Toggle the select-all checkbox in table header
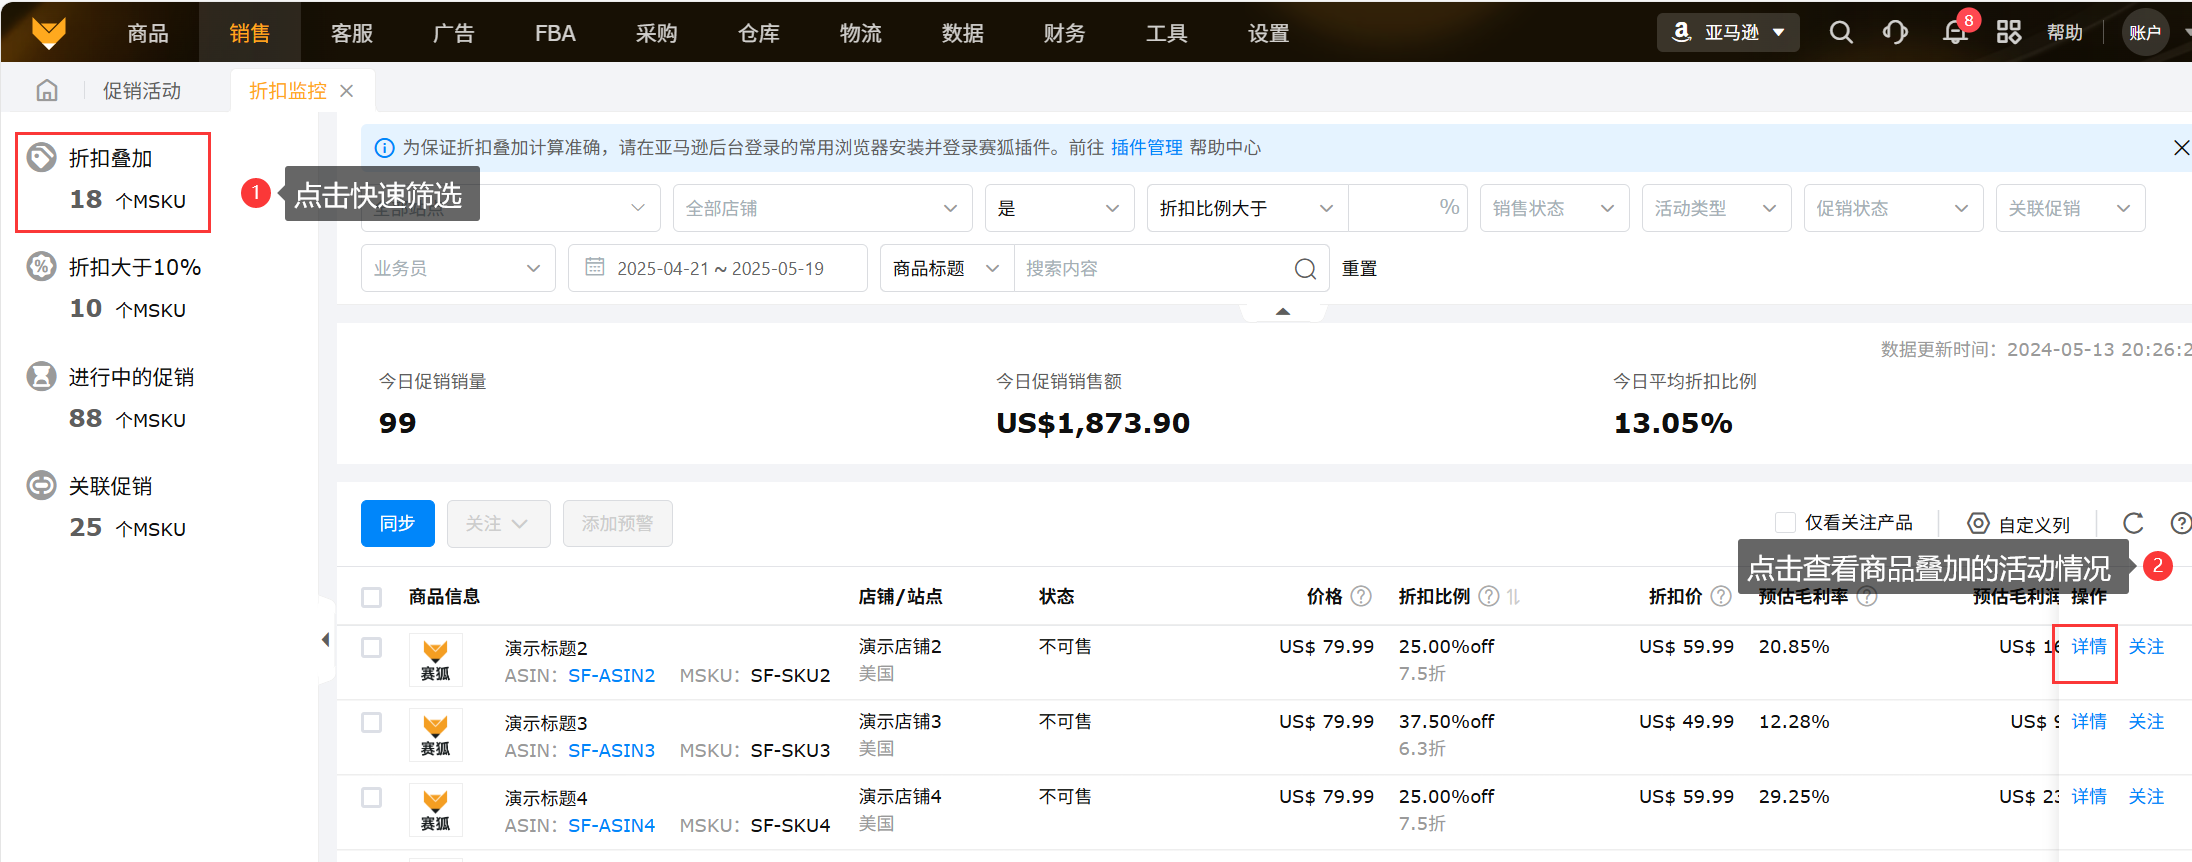 click(372, 597)
